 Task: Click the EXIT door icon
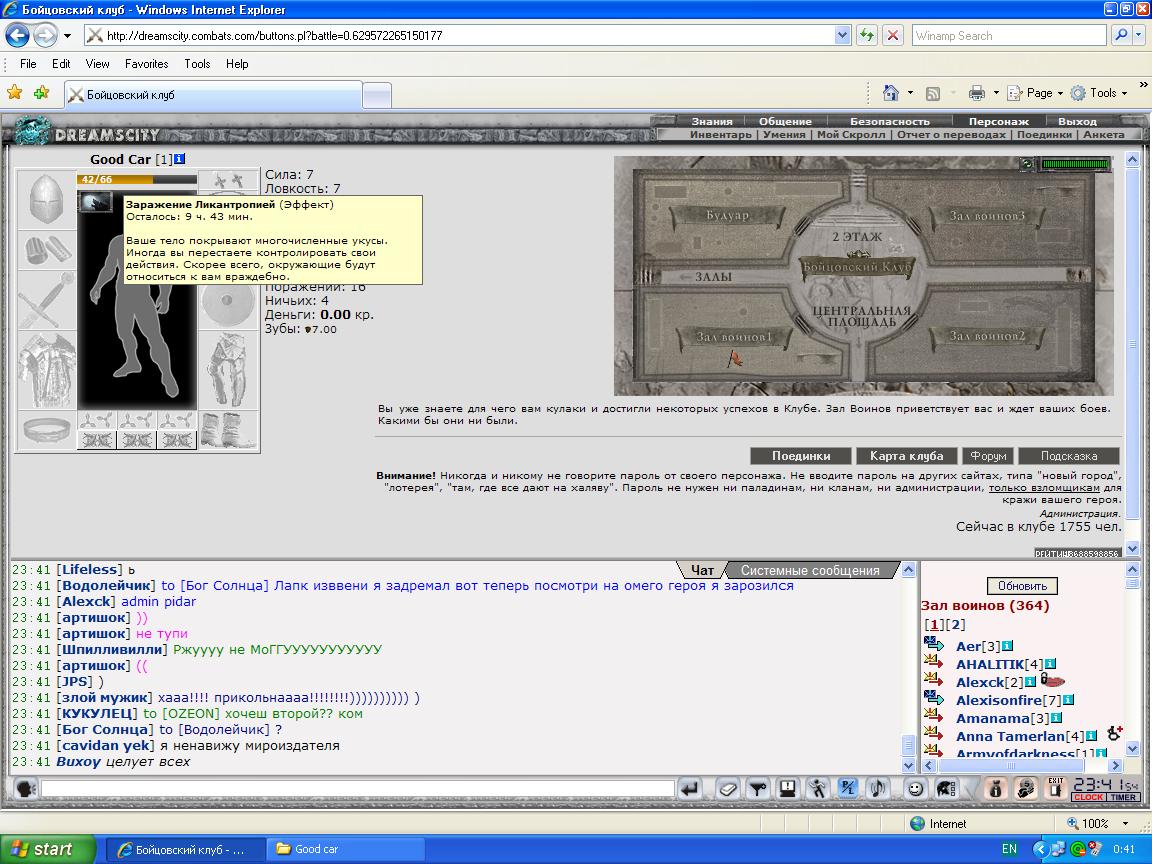[1056, 789]
